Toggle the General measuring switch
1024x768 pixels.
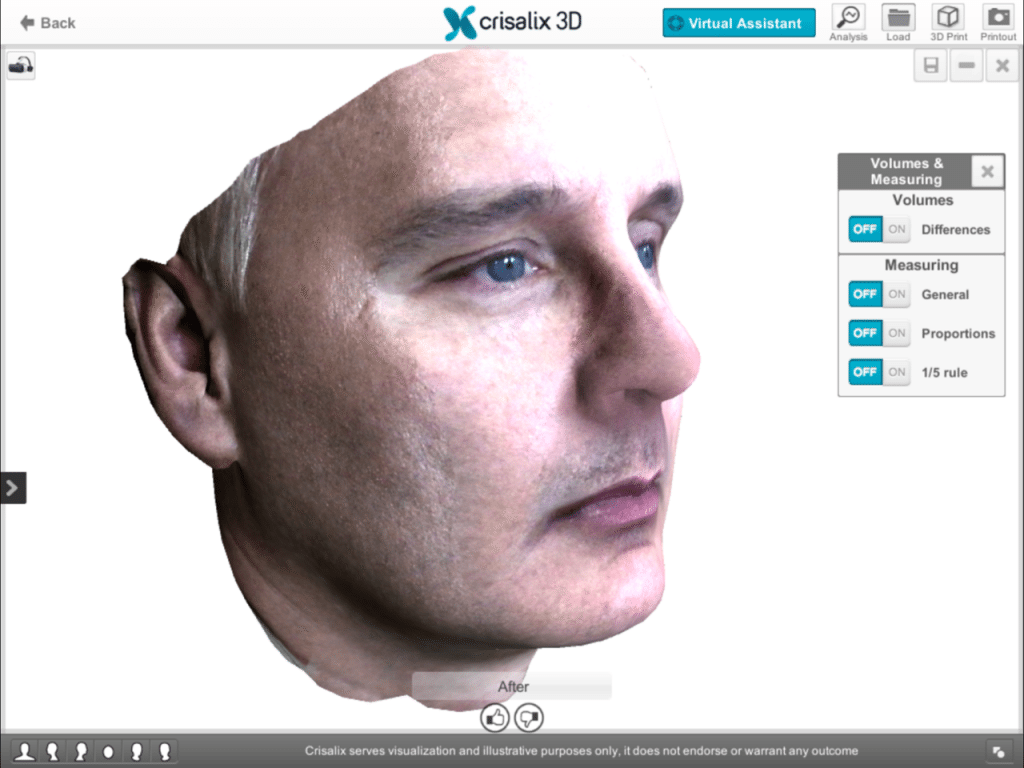coord(879,294)
